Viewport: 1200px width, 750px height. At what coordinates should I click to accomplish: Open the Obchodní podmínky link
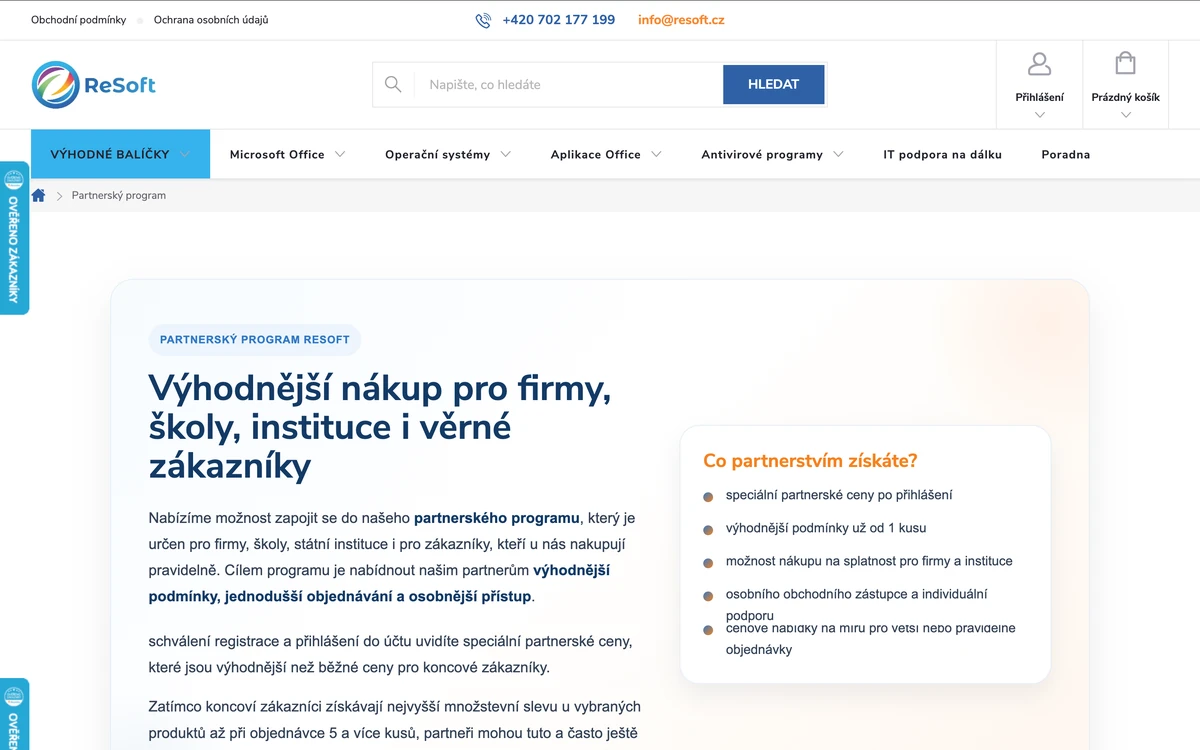coord(79,20)
